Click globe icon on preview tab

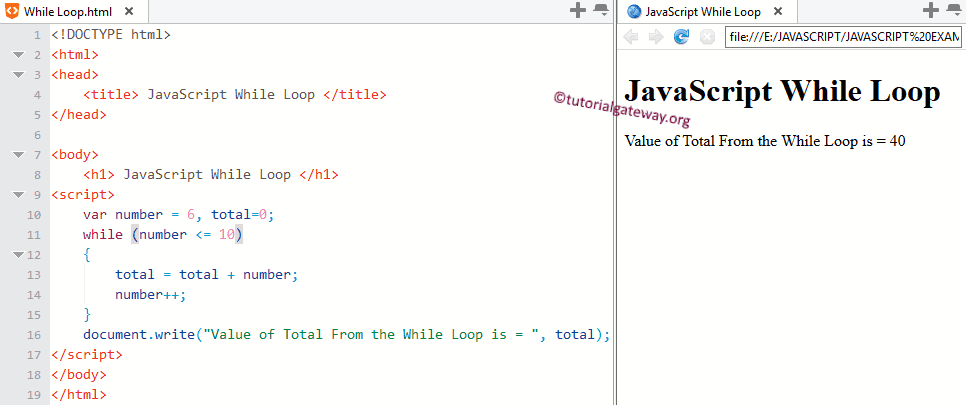(x=633, y=11)
